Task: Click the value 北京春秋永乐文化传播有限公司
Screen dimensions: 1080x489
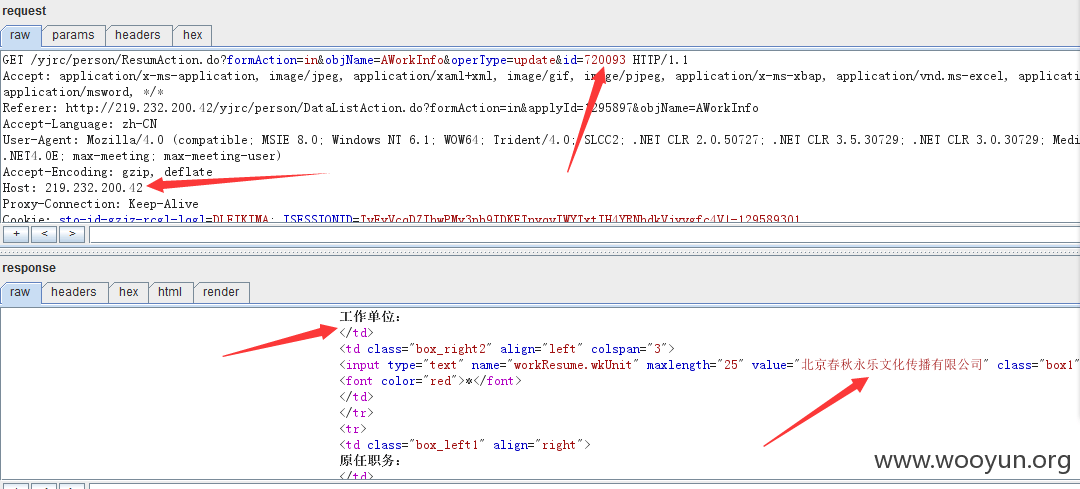Action: pyautogui.click(x=892, y=365)
